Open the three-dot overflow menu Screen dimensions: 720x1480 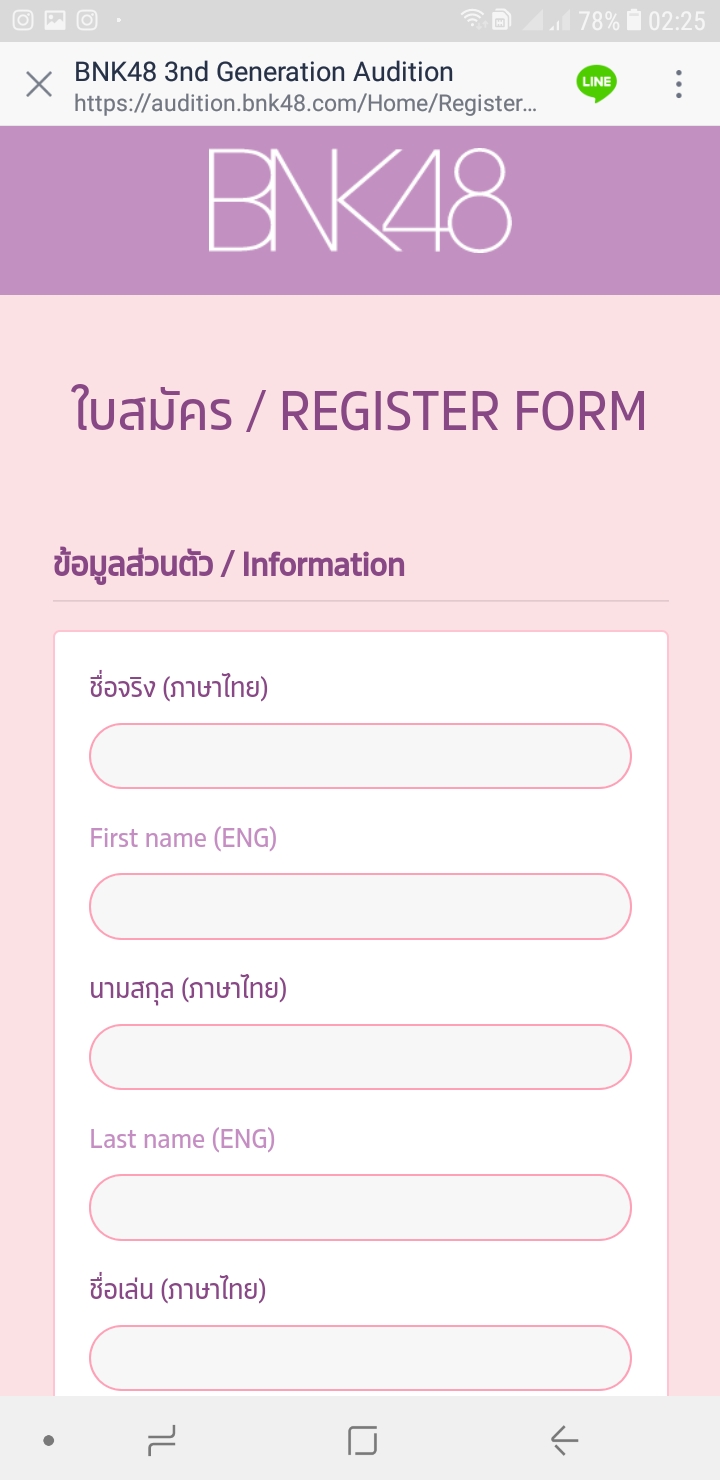[x=678, y=84]
